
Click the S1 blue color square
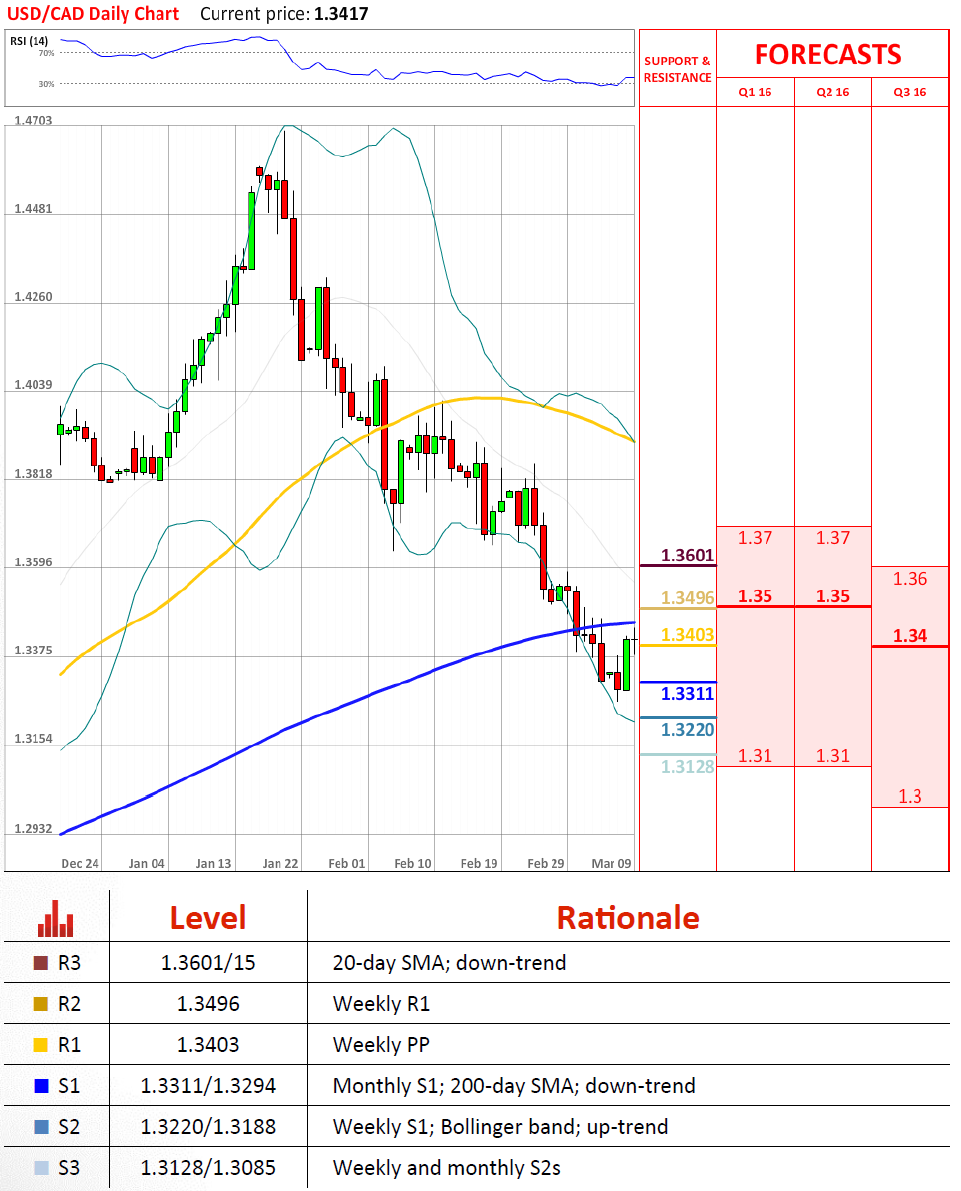click(x=41, y=1086)
